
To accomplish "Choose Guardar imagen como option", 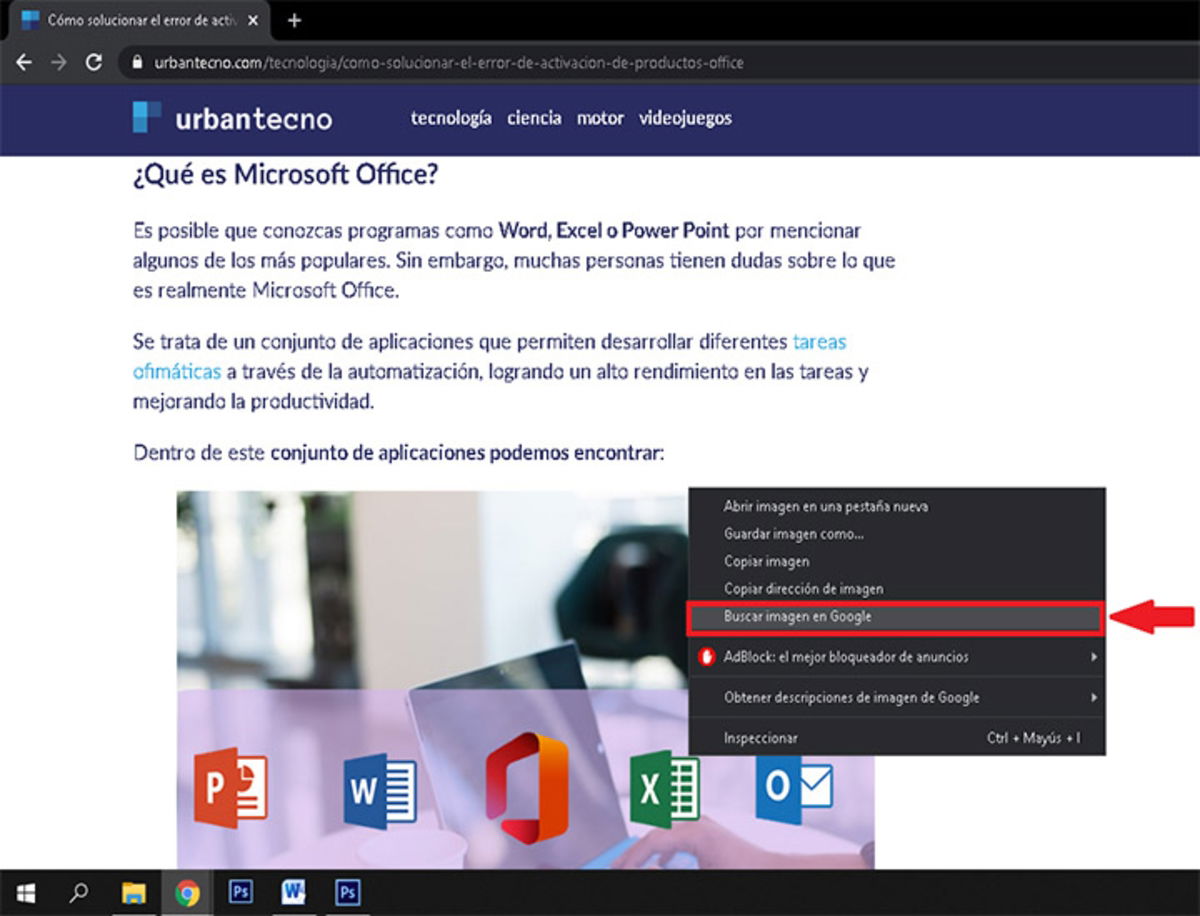I will coord(793,534).
